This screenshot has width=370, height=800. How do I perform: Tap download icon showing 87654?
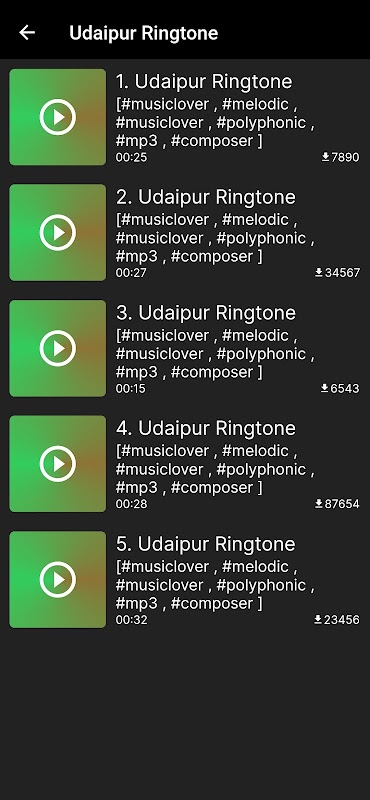pyautogui.click(x=319, y=504)
